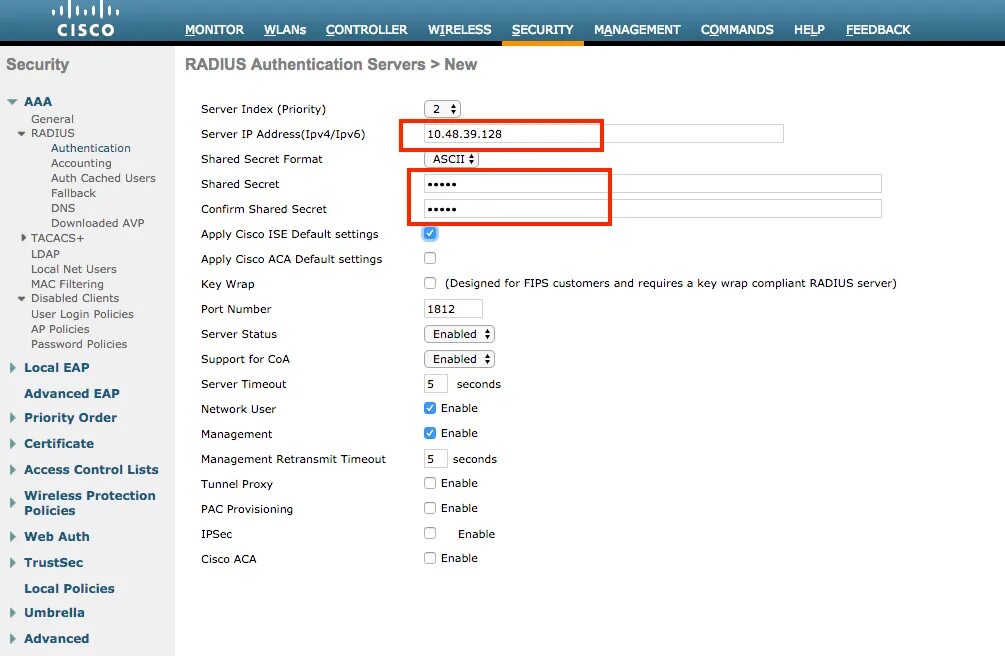The height and width of the screenshot is (656, 1005).
Task: Collapse the AAA section arrow
Action: [12, 101]
